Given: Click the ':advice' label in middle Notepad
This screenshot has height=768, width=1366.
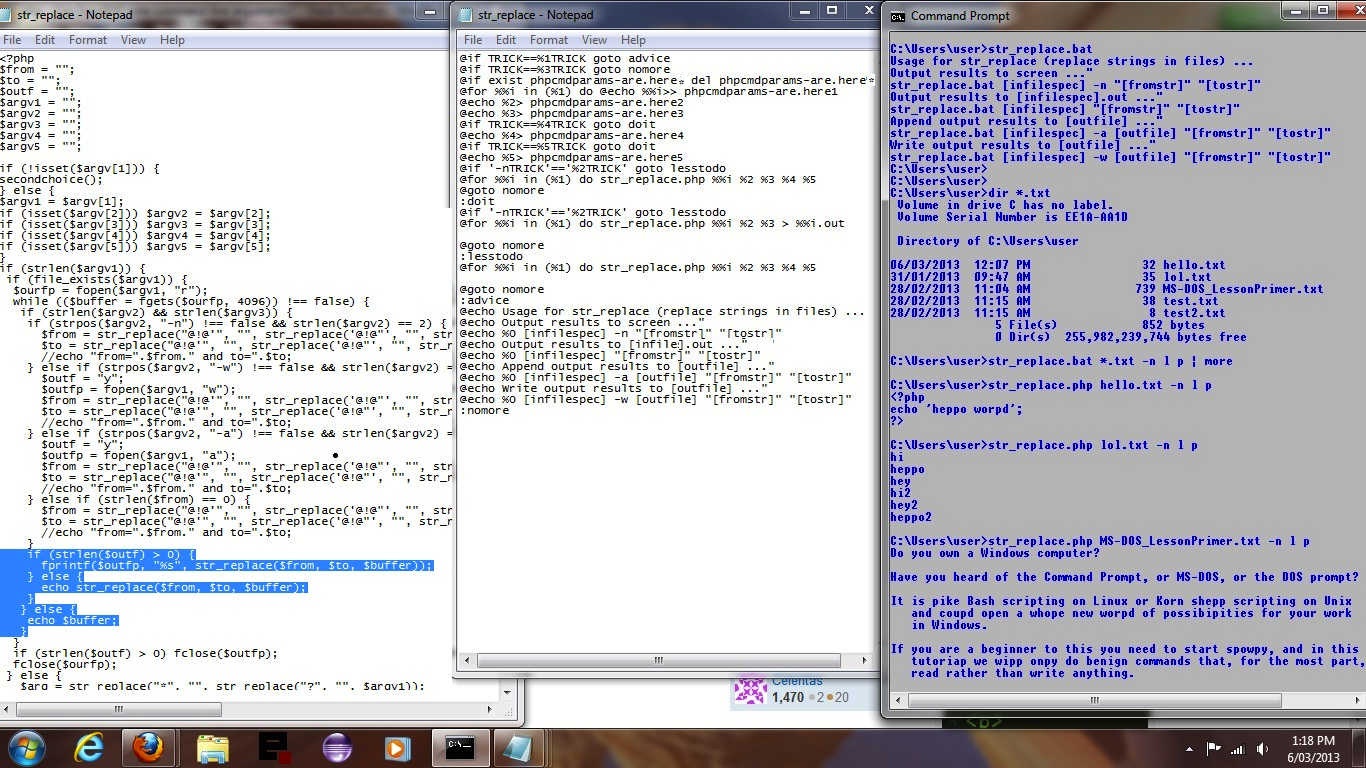Looking at the screenshot, I should tap(484, 300).
